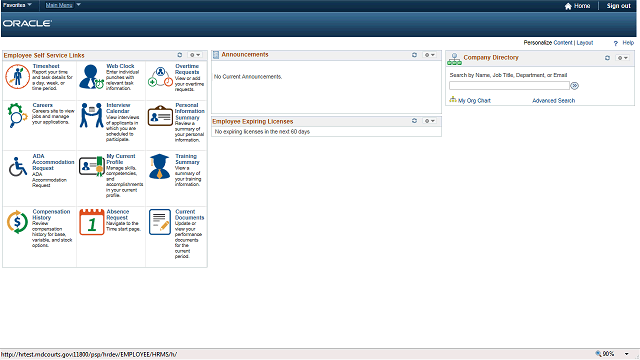The height and width of the screenshot is (360, 640).
Task: Open the zoom level dropdown arrow
Action: (627, 354)
